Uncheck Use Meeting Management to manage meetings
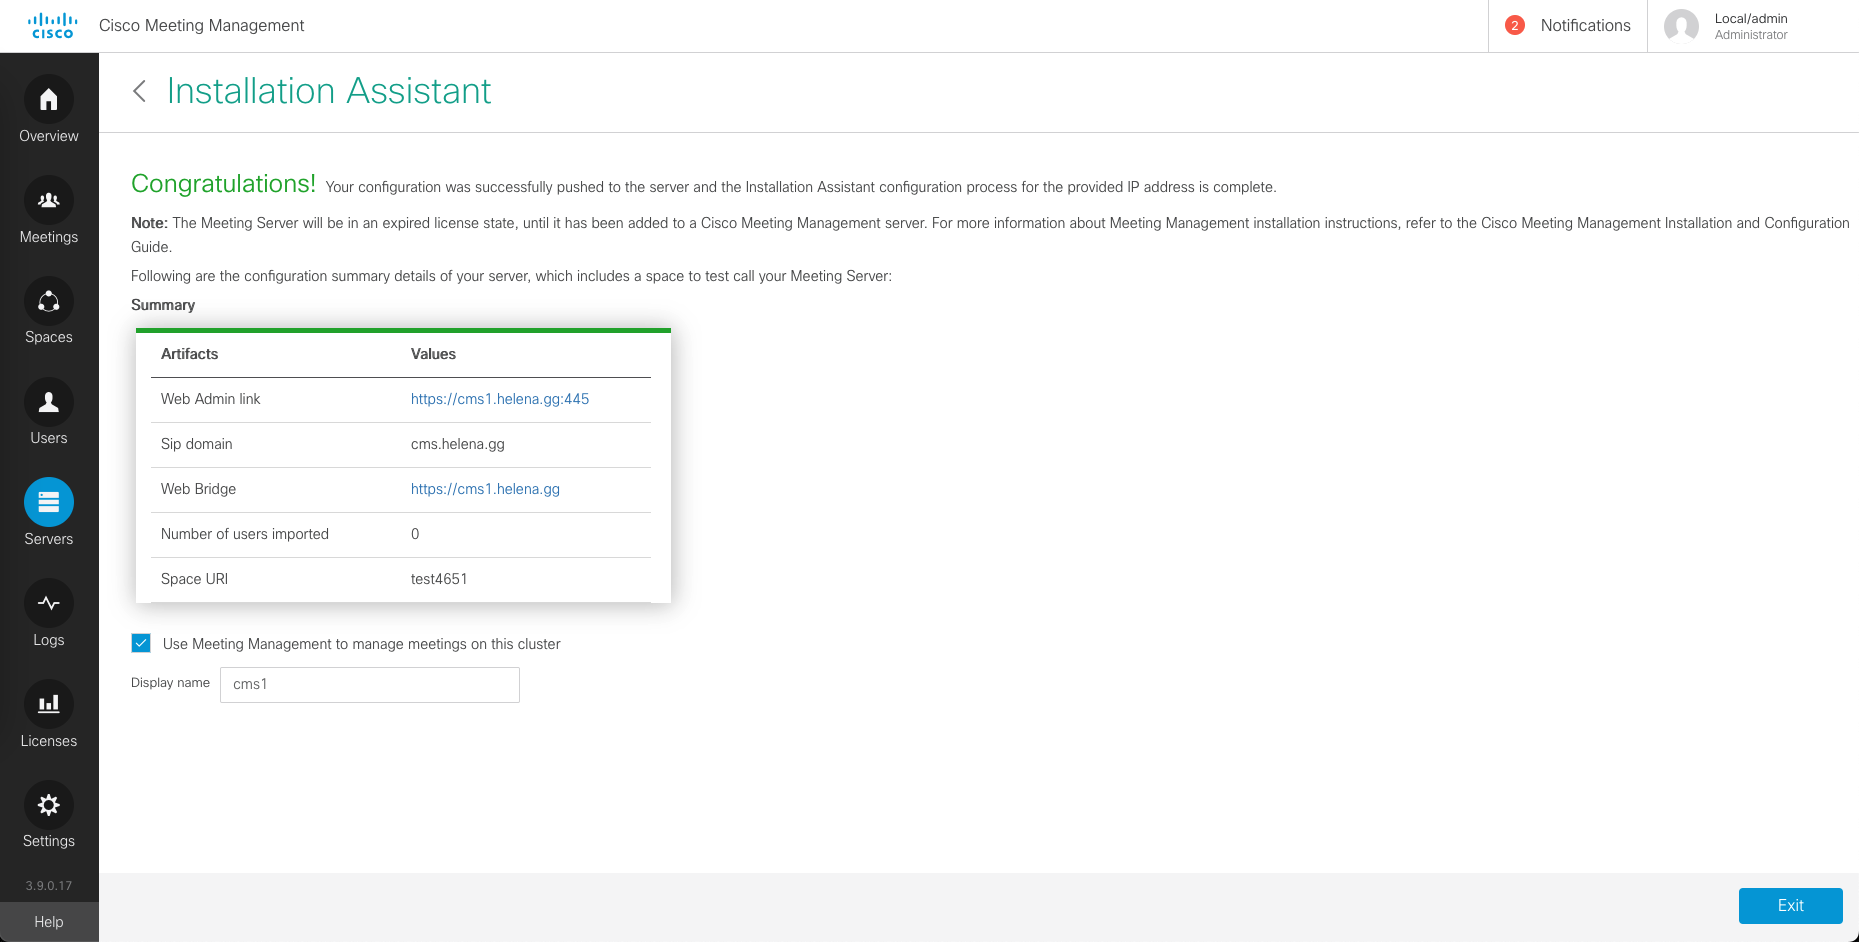This screenshot has height=942, width=1859. (141, 643)
